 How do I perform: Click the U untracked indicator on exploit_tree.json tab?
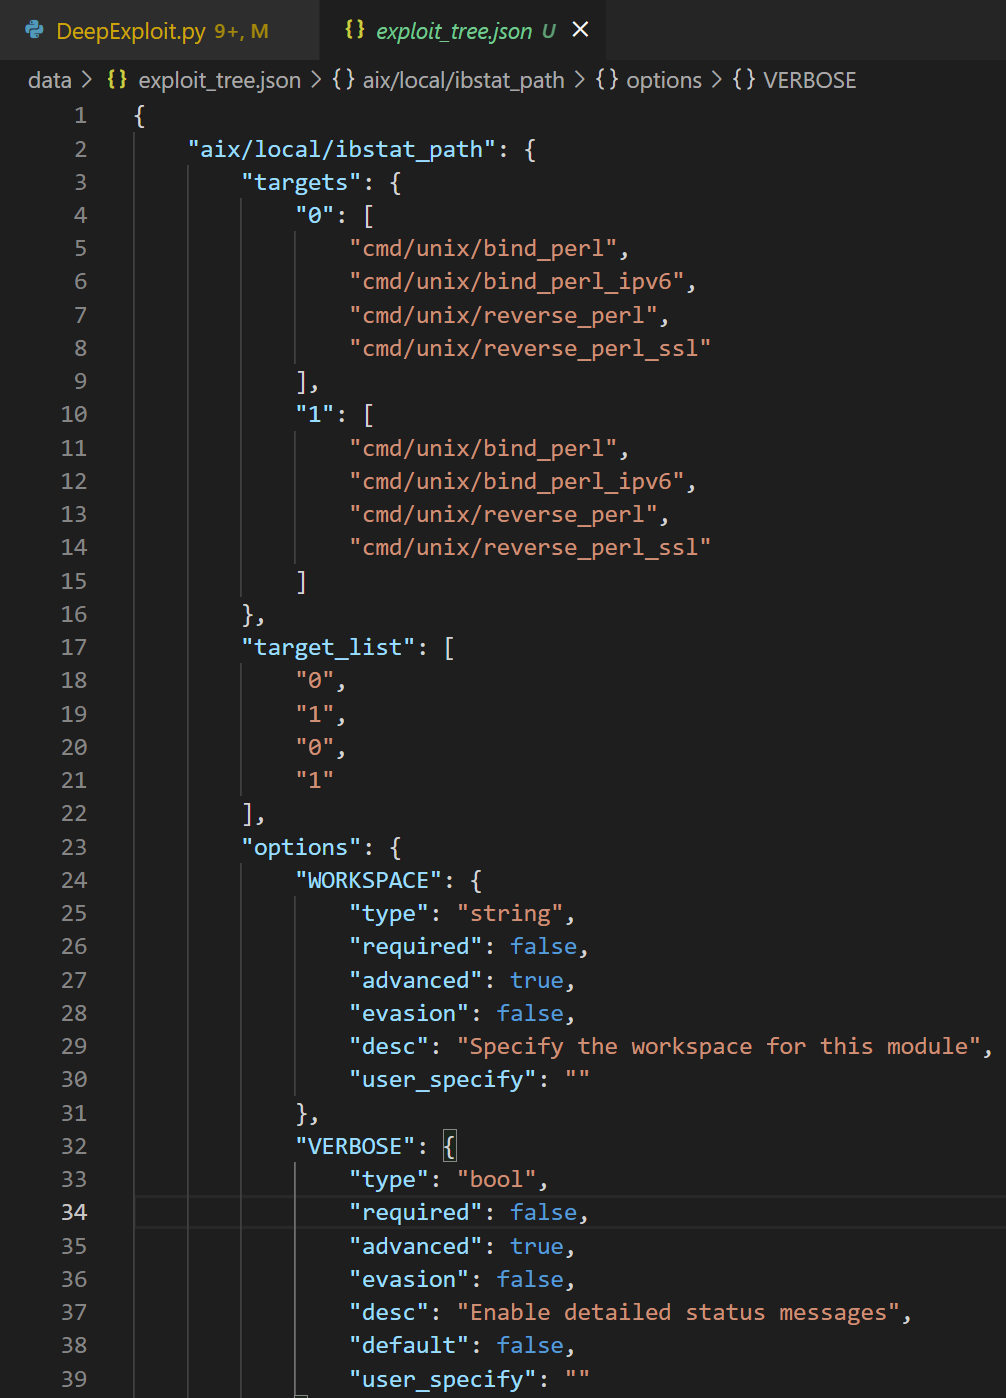551,30
